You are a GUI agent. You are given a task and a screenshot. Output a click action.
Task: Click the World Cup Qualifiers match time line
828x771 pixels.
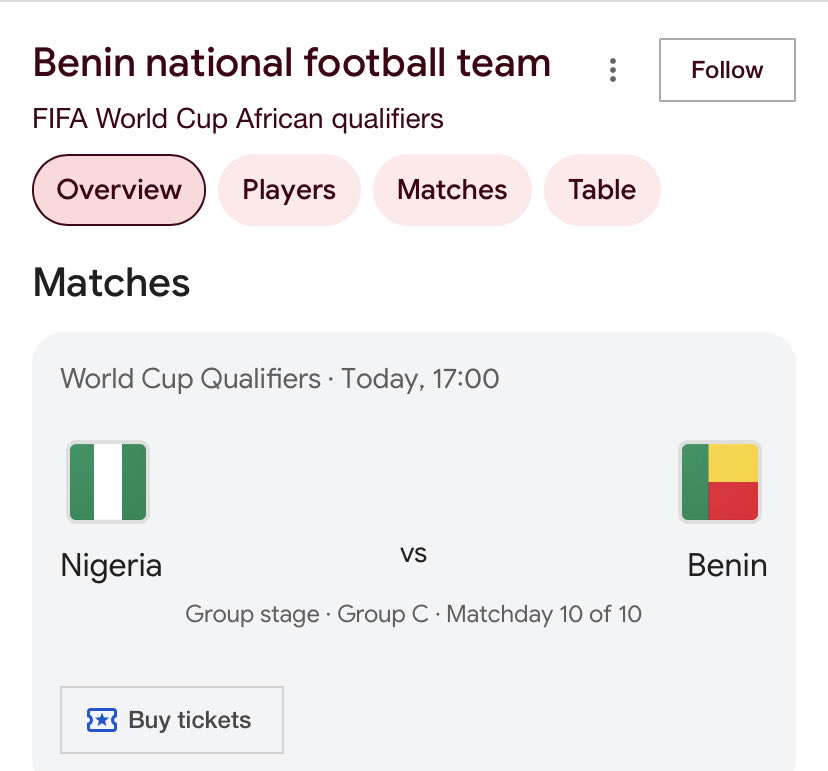click(x=280, y=379)
